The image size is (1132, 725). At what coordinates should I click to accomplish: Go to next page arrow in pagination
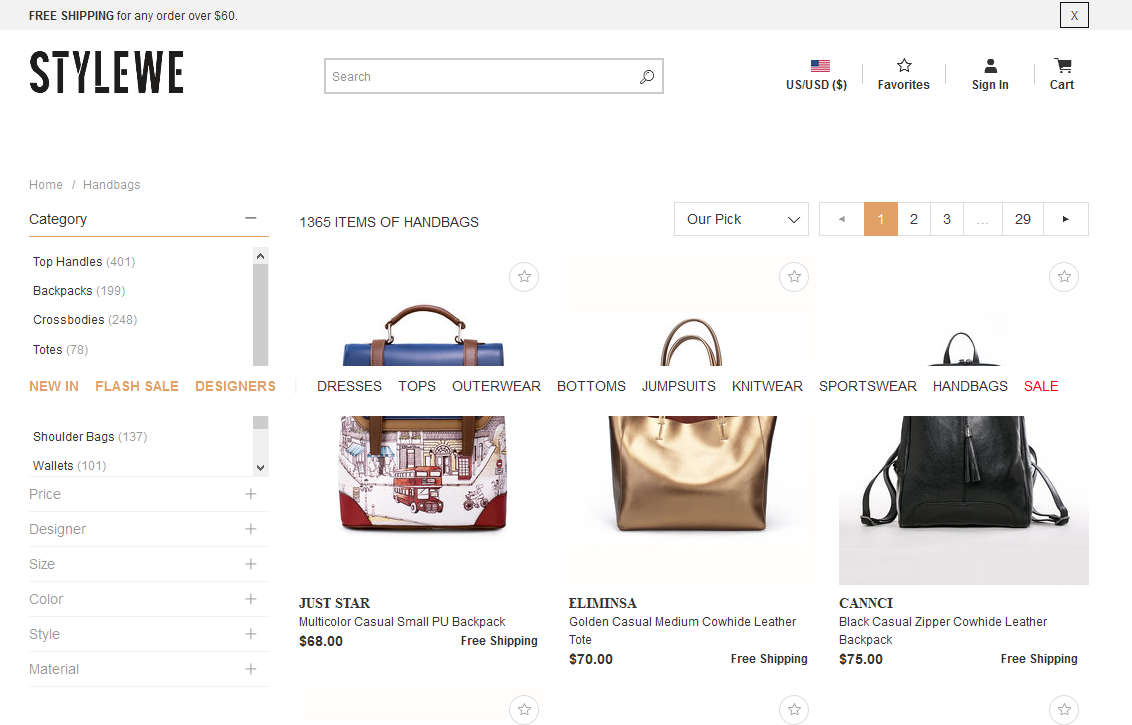(1065, 219)
